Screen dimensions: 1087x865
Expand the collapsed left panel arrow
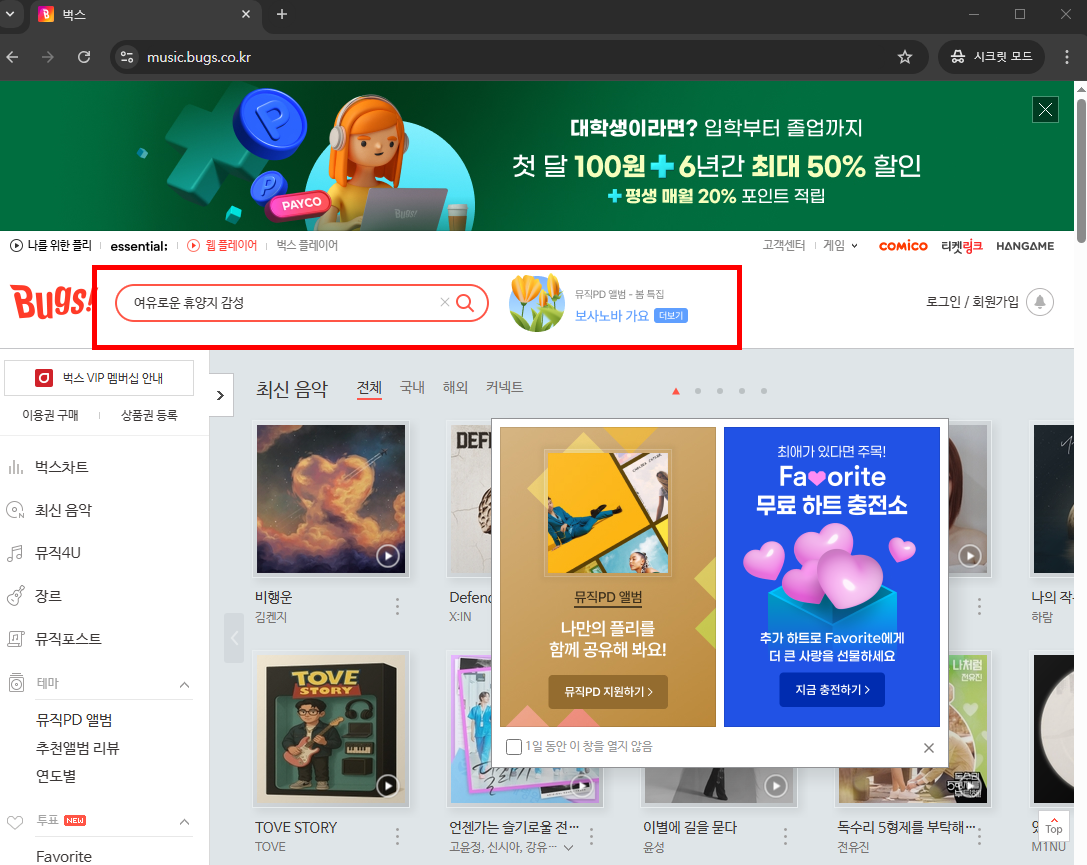(219, 394)
